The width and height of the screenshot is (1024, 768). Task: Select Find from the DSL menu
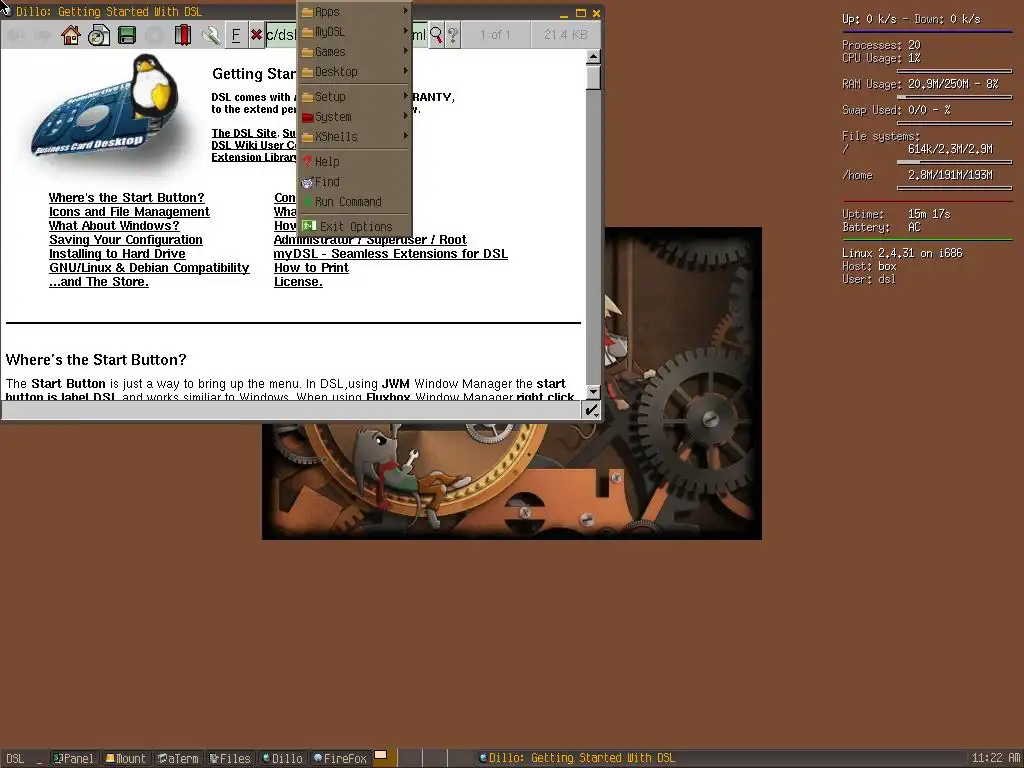point(355,182)
